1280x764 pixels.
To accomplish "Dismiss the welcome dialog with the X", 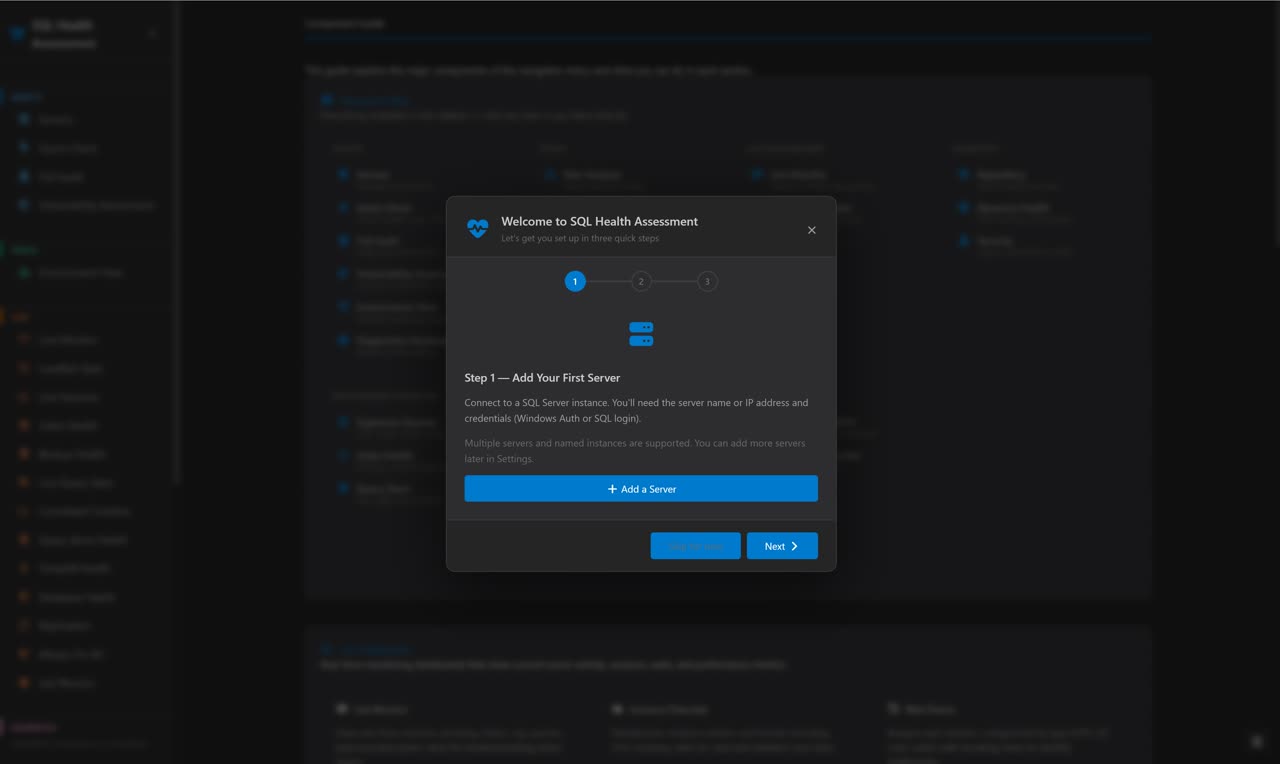I will pos(811,230).
